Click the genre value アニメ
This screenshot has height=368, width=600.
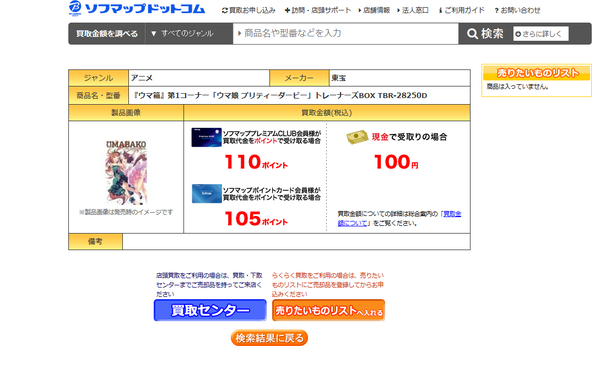tap(142, 78)
